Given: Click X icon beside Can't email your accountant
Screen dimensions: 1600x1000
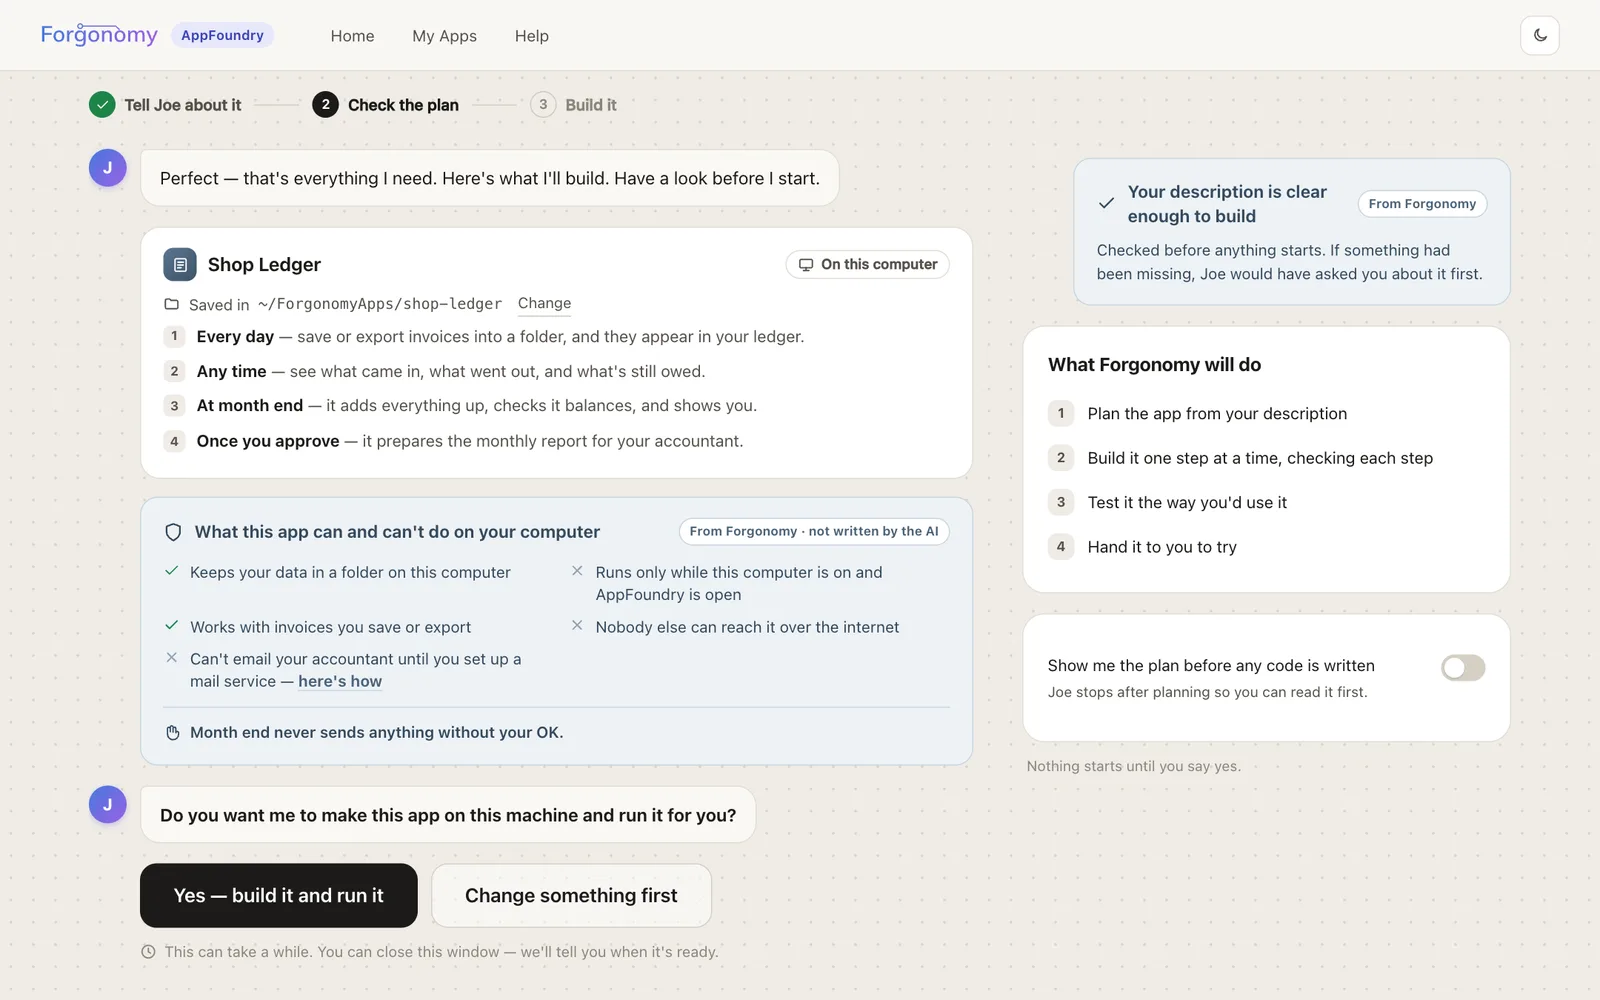Looking at the screenshot, I should [171, 658].
